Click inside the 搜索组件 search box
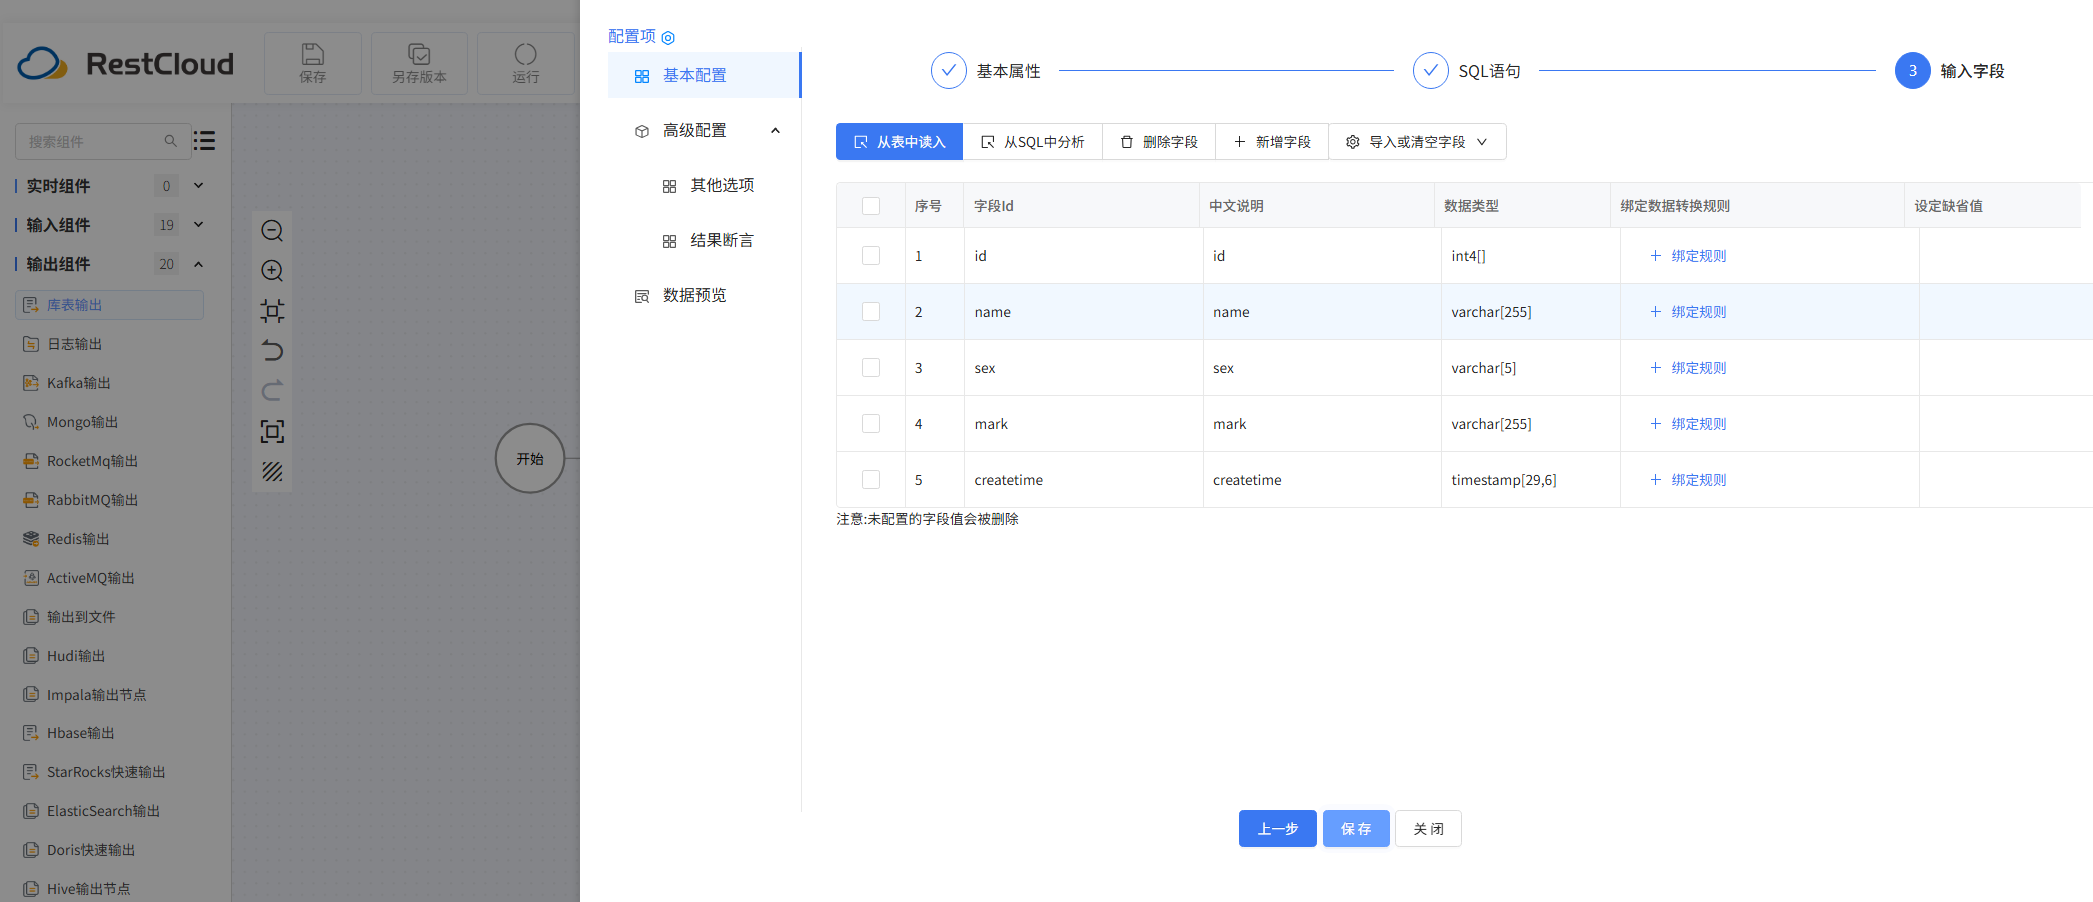Viewport: 2093px width, 902px height. tap(95, 140)
